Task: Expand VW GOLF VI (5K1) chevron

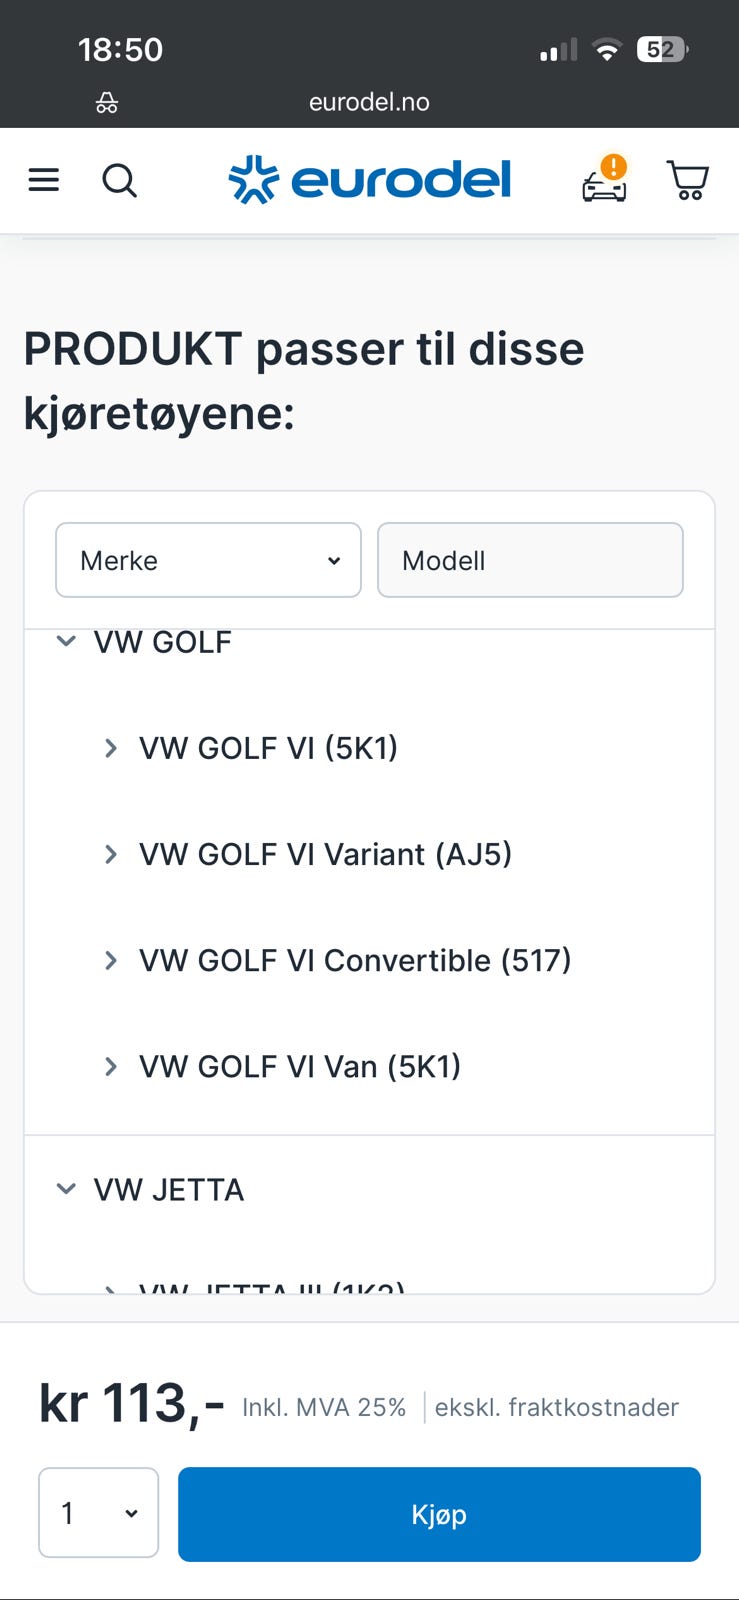Action: coord(111,748)
